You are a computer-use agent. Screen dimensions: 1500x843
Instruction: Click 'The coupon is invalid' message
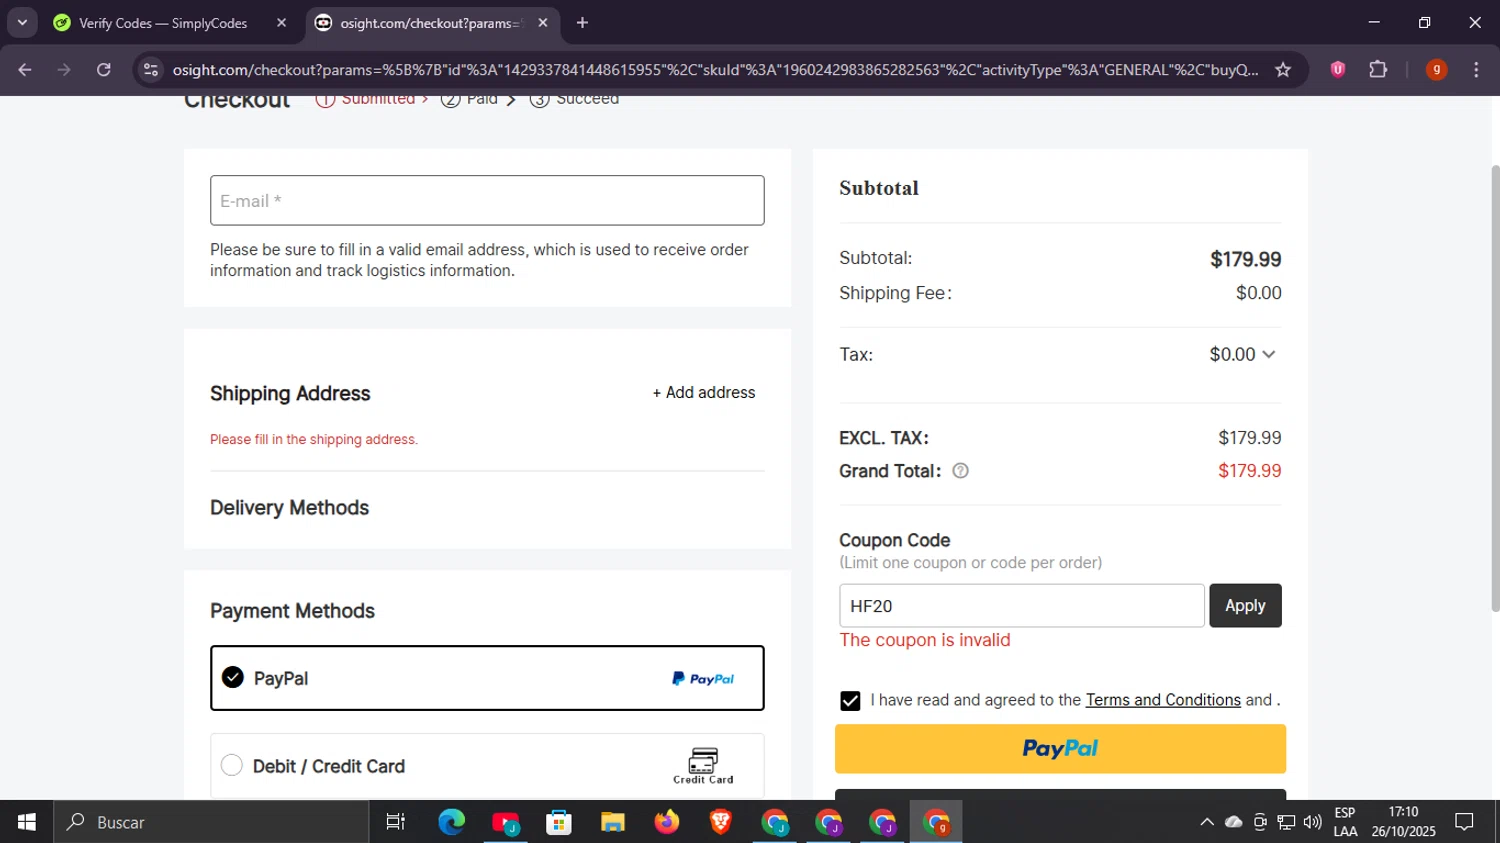925,640
